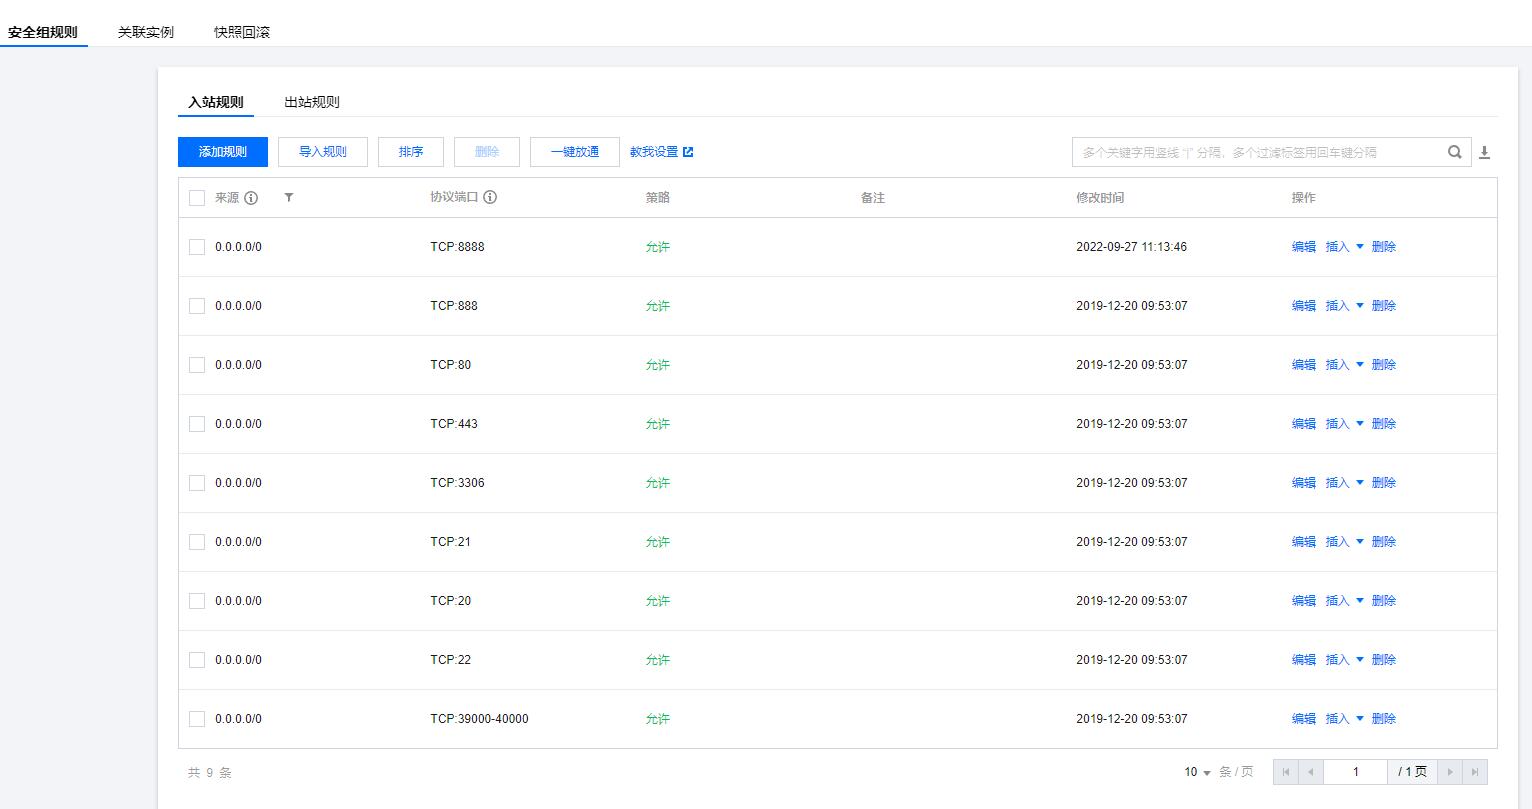Check the TCP:21 rule checkbox
The height and width of the screenshot is (809, 1532).
pyautogui.click(x=197, y=542)
